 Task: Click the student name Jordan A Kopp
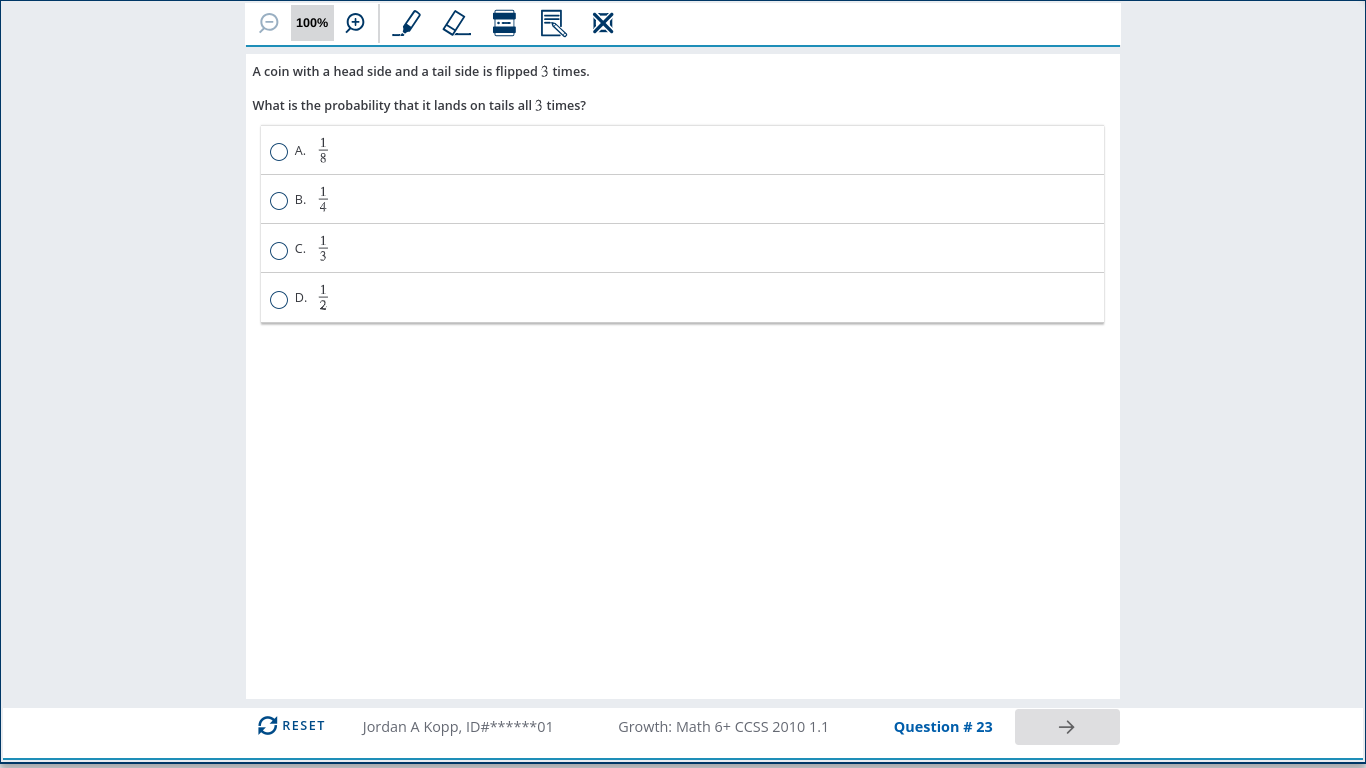click(x=457, y=727)
